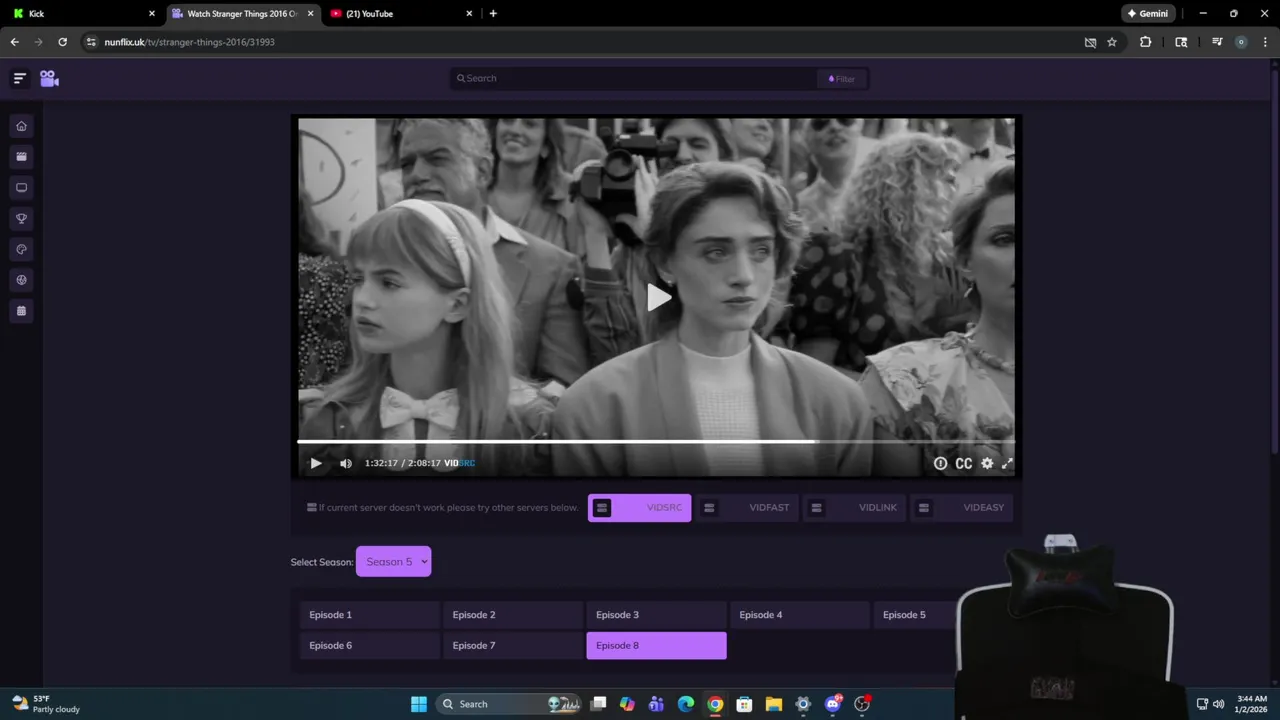Open File Explorer from the taskbar
This screenshot has width=1280, height=720.
click(773, 704)
